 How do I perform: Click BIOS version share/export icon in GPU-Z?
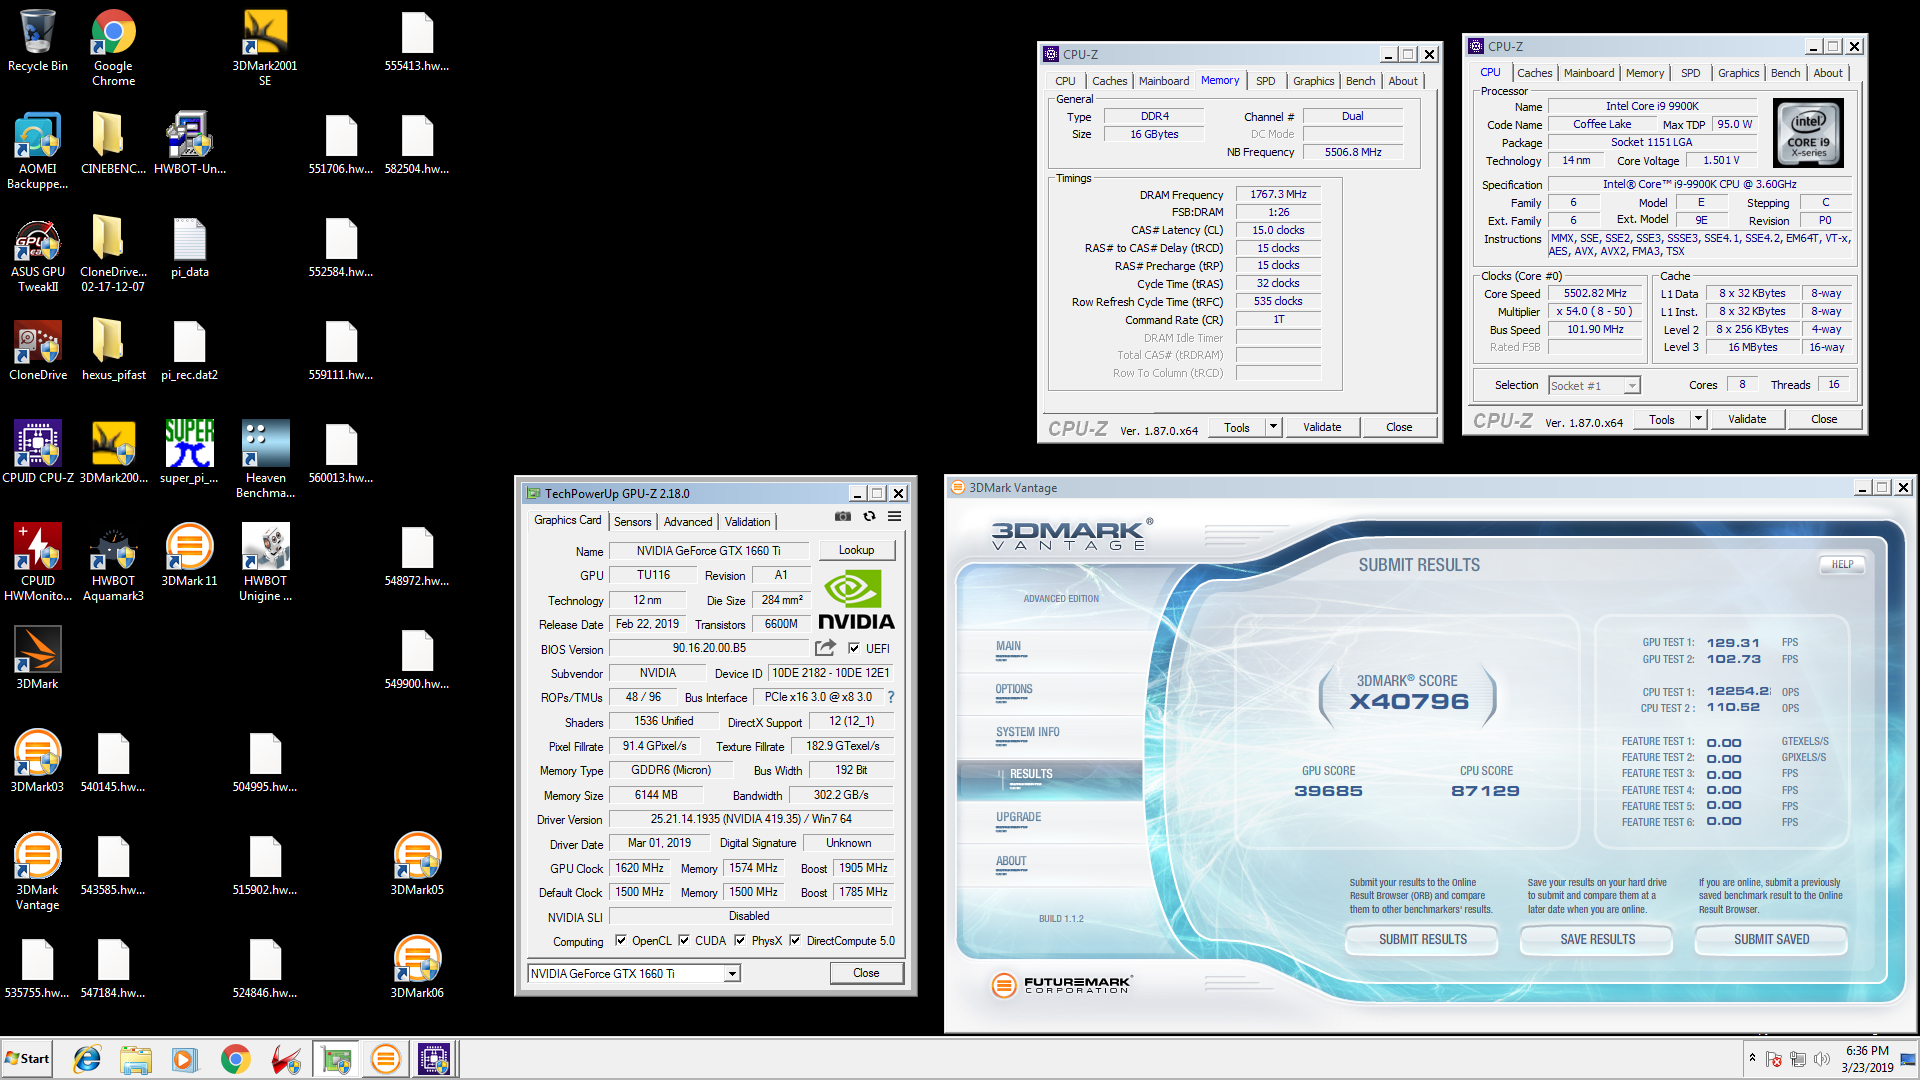pyautogui.click(x=825, y=648)
